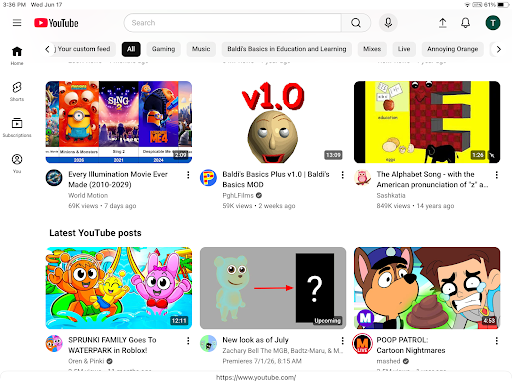The width and height of the screenshot is (512, 384).
Task: Open options menu for The Alphabet Song video
Action: (x=497, y=175)
